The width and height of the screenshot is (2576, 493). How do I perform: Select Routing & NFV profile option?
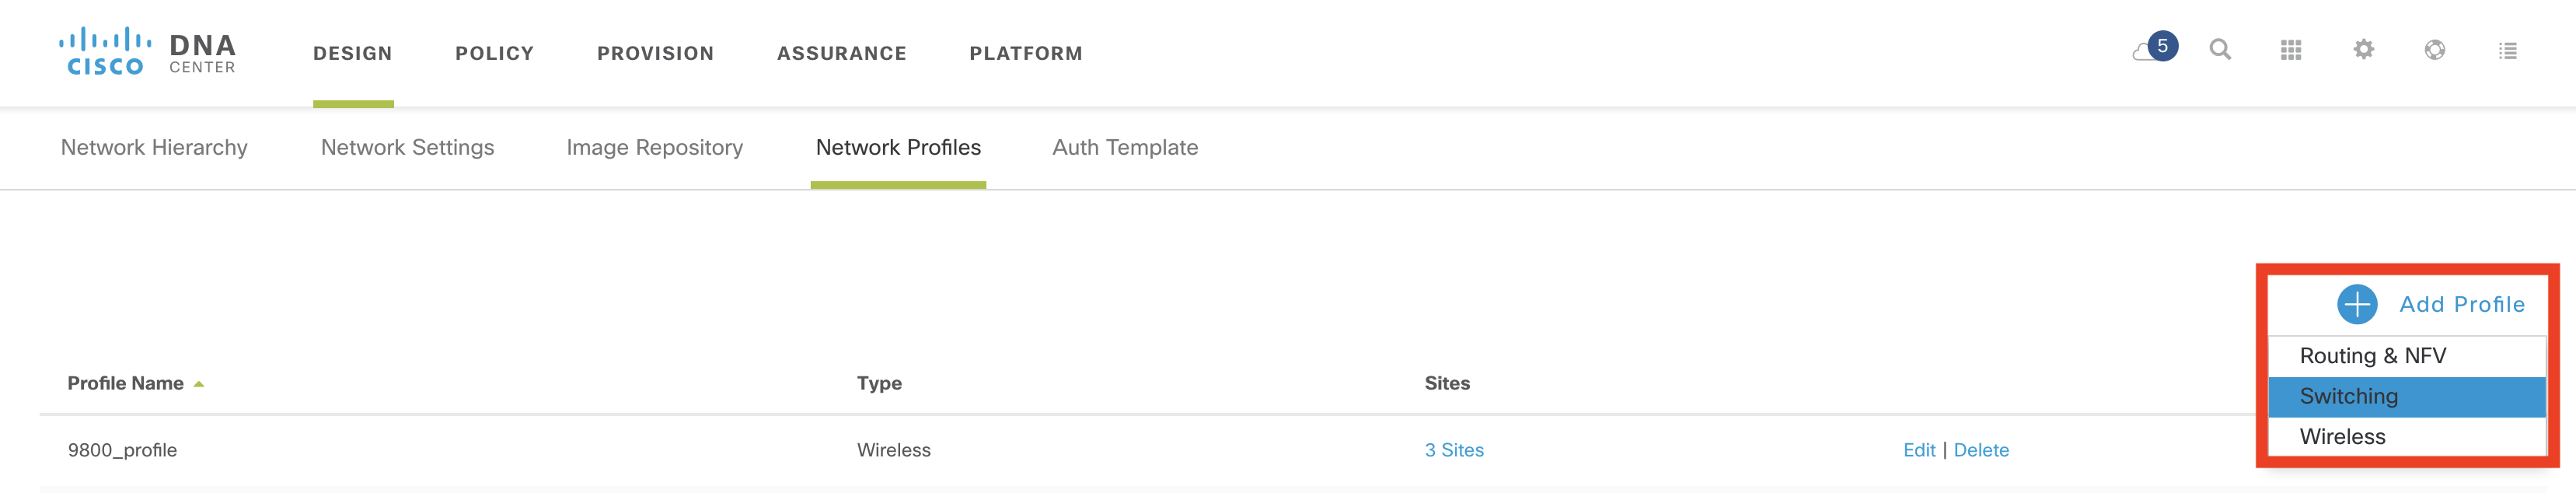(x=2372, y=356)
